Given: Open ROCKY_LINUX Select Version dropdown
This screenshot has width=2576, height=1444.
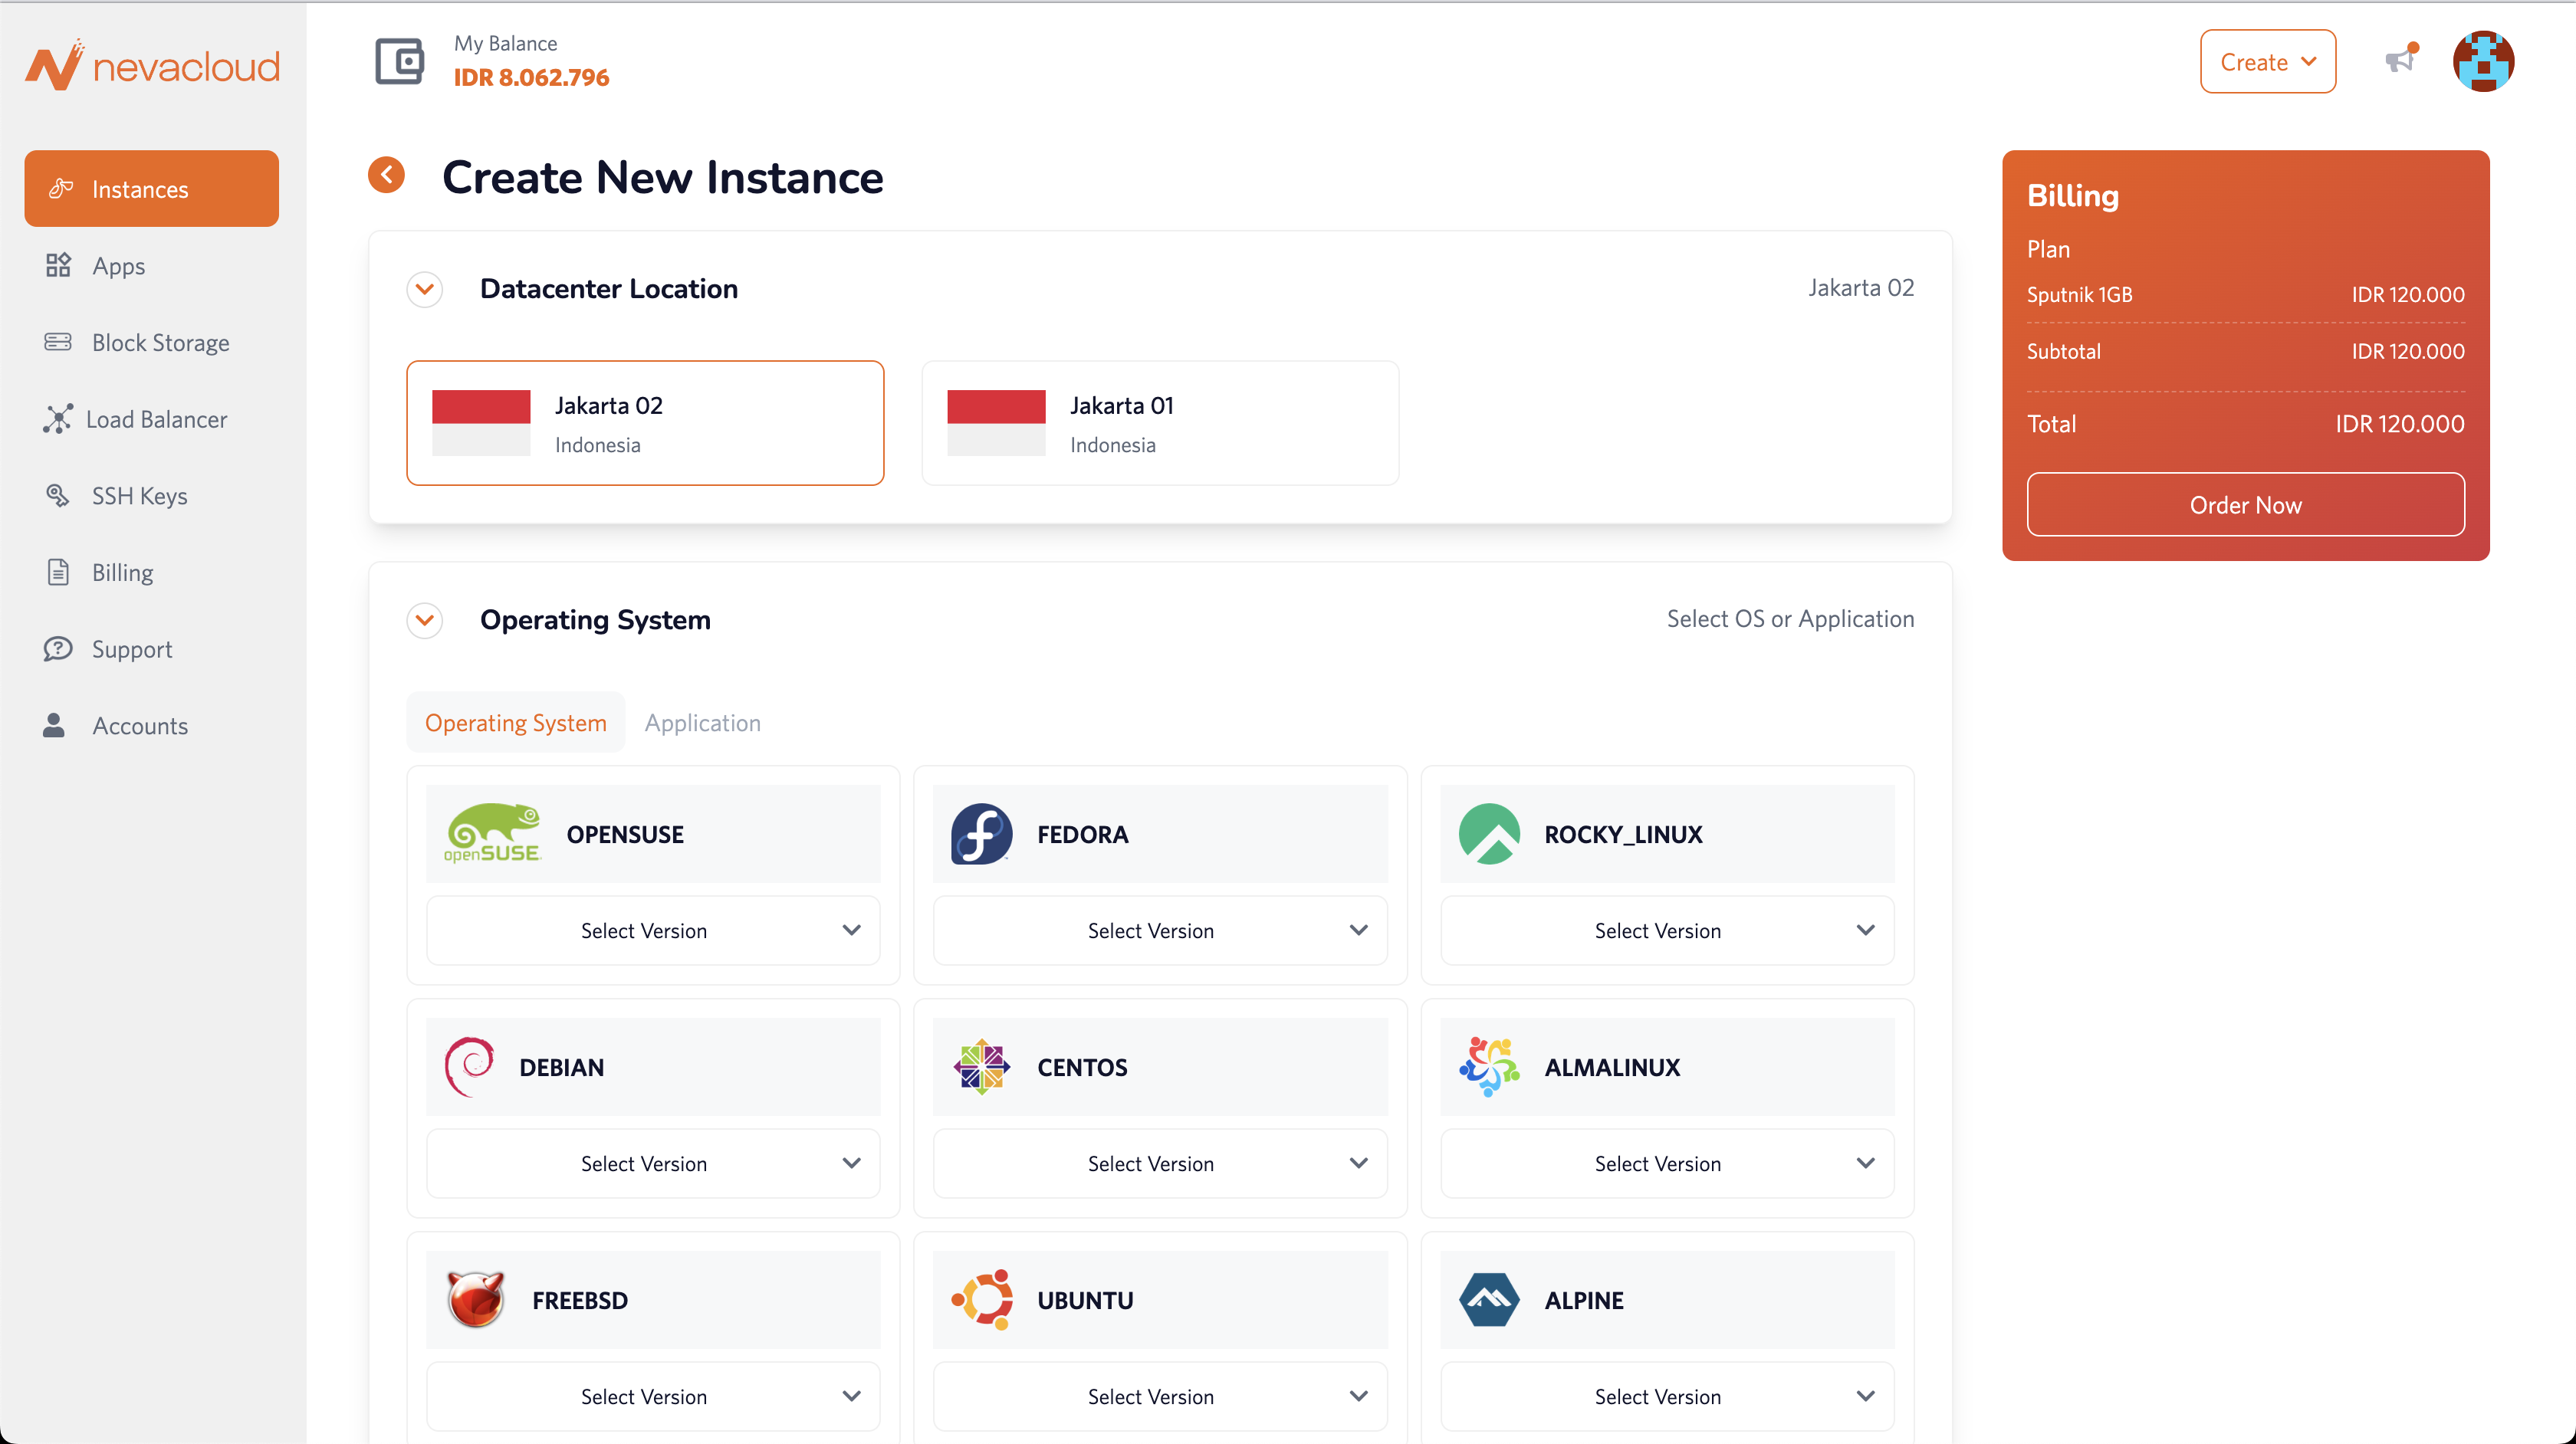Looking at the screenshot, I should pos(1667,930).
